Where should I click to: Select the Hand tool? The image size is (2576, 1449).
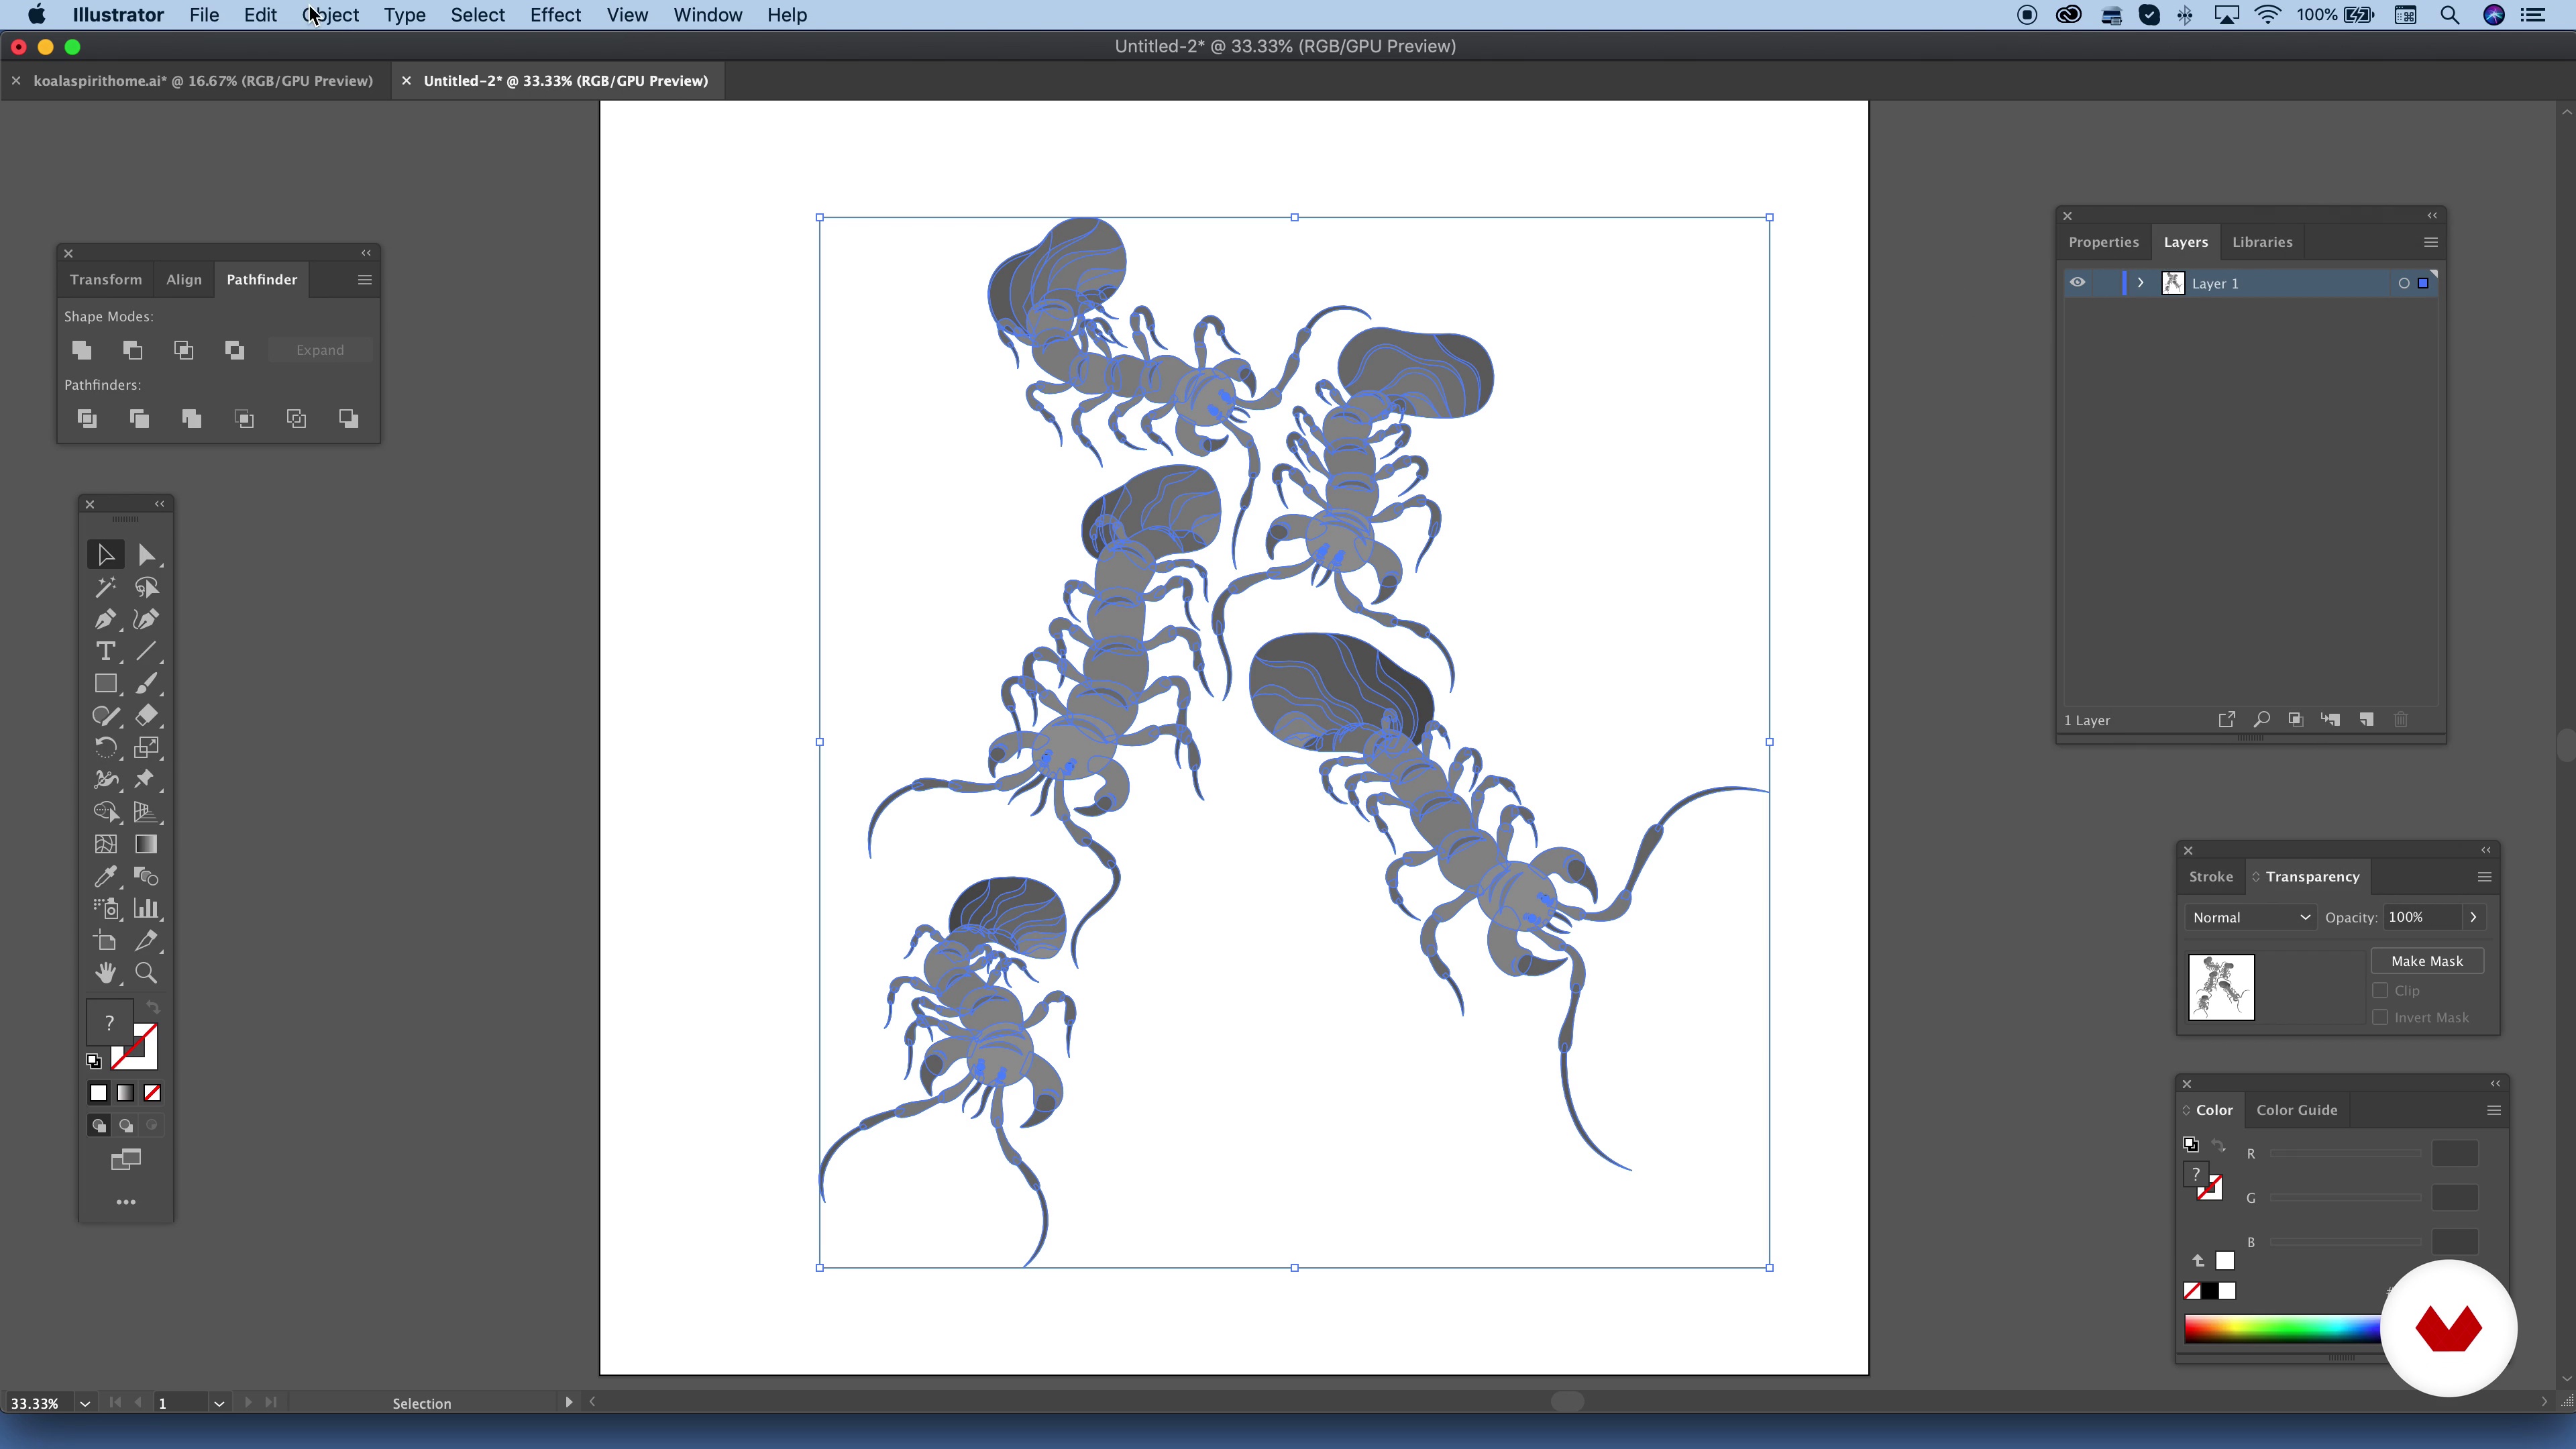pos(105,972)
